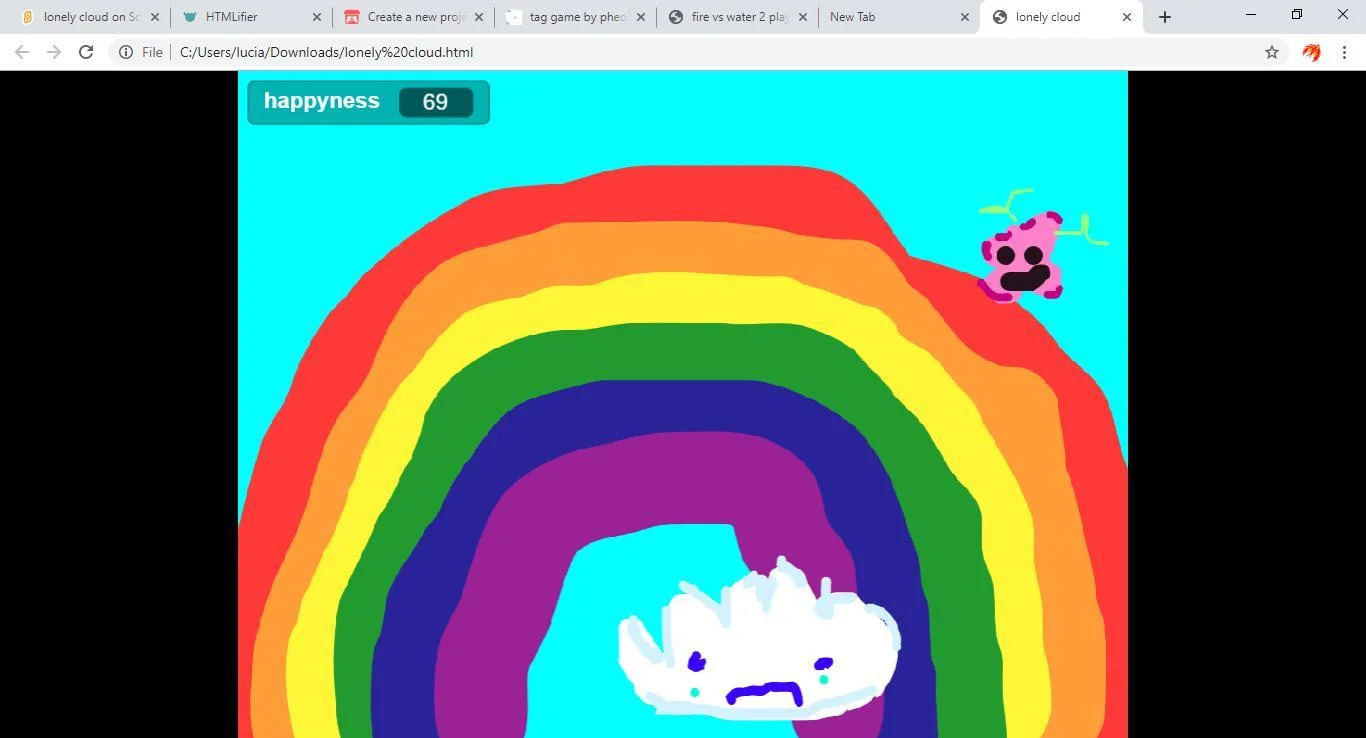Screen dimensions: 1366x738
Task: Close the 'lonely cloud on Sc' tab
Action: pos(155,17)
